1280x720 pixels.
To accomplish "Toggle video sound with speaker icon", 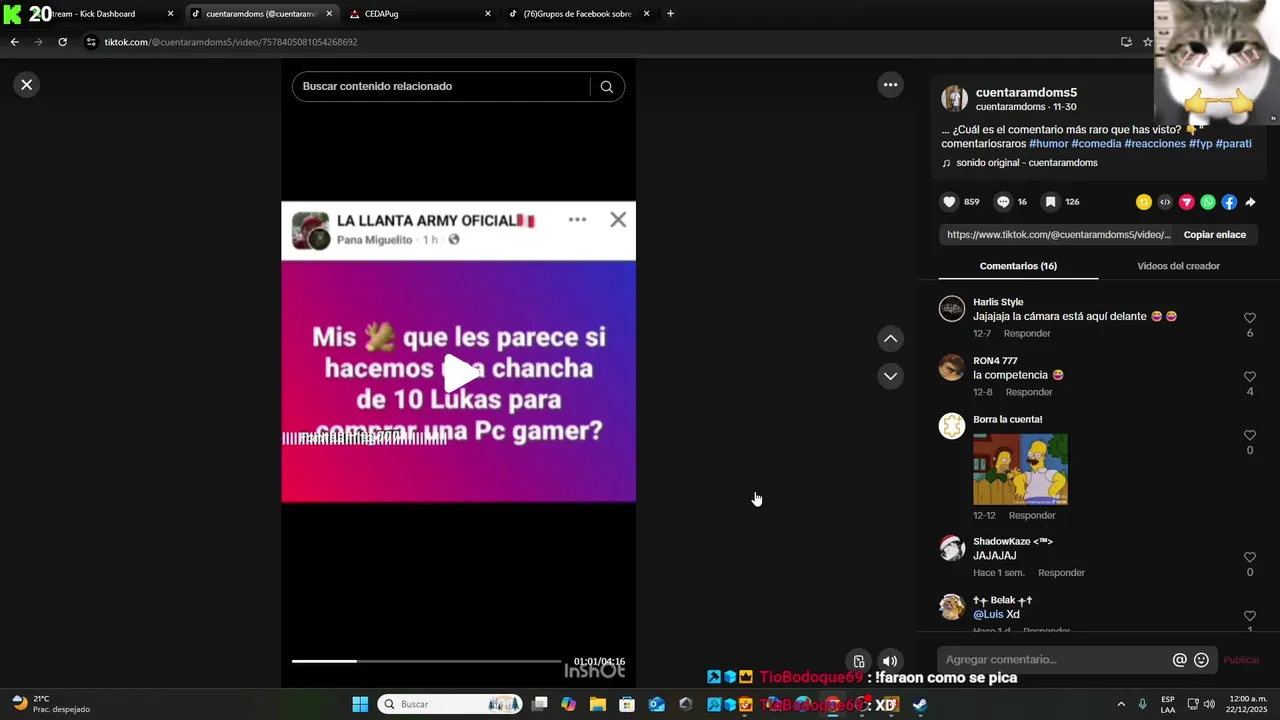I will (x=889, y=661).
